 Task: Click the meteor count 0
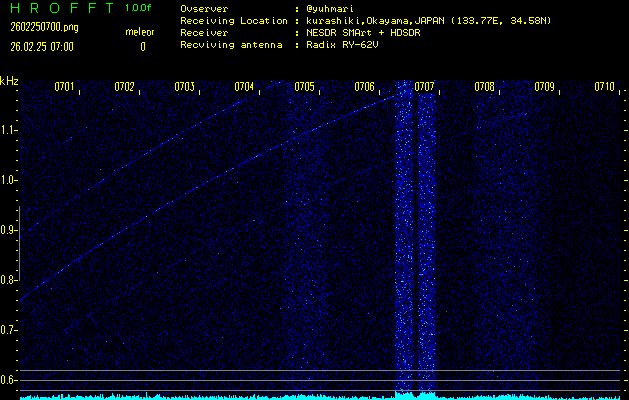[143, 47]
